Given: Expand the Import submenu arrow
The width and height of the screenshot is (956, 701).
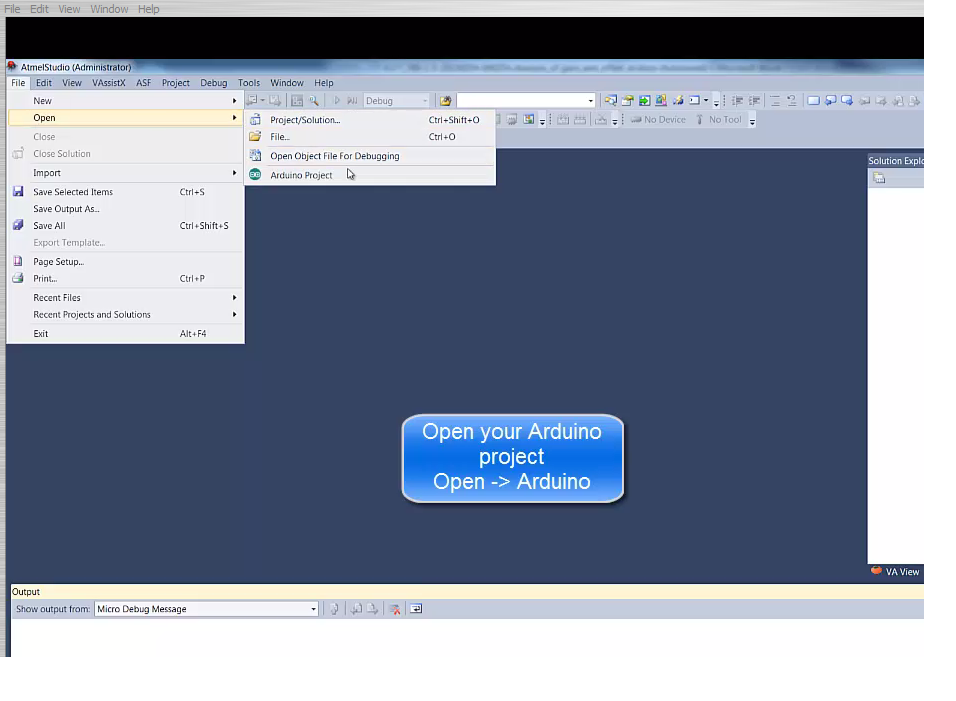Looking at the screenshot, I should point(234,173).
